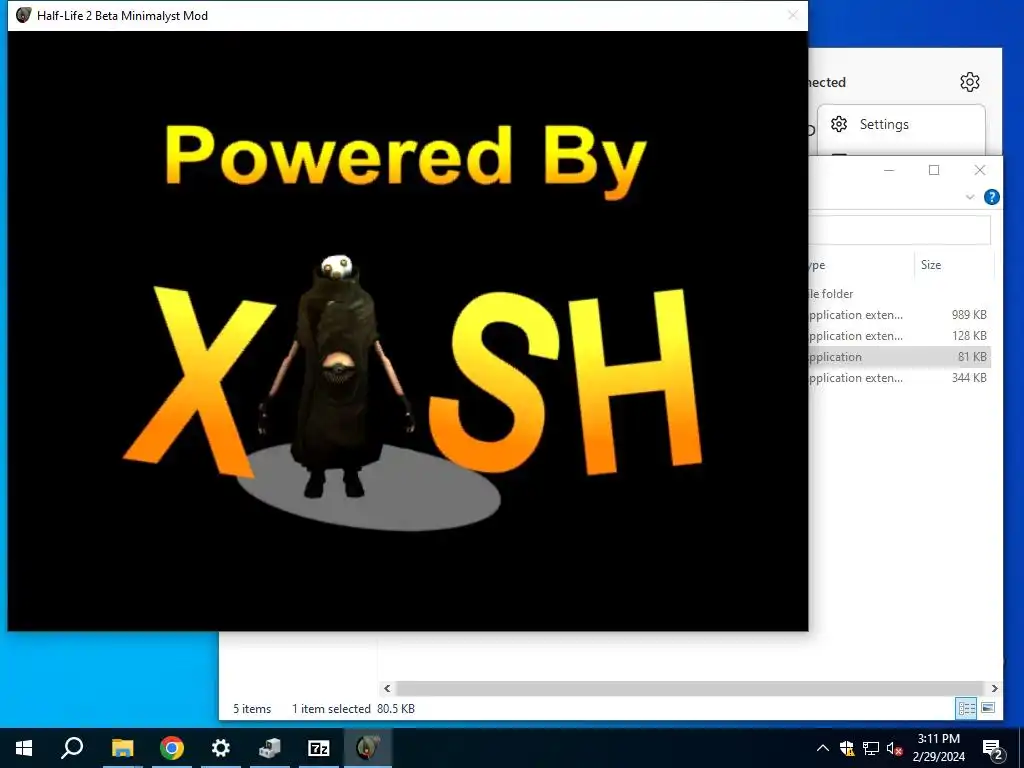Viewport: 1024px width, 768px height.
Task: Close the File Explorer window
Action: click(x=980, y=170)
